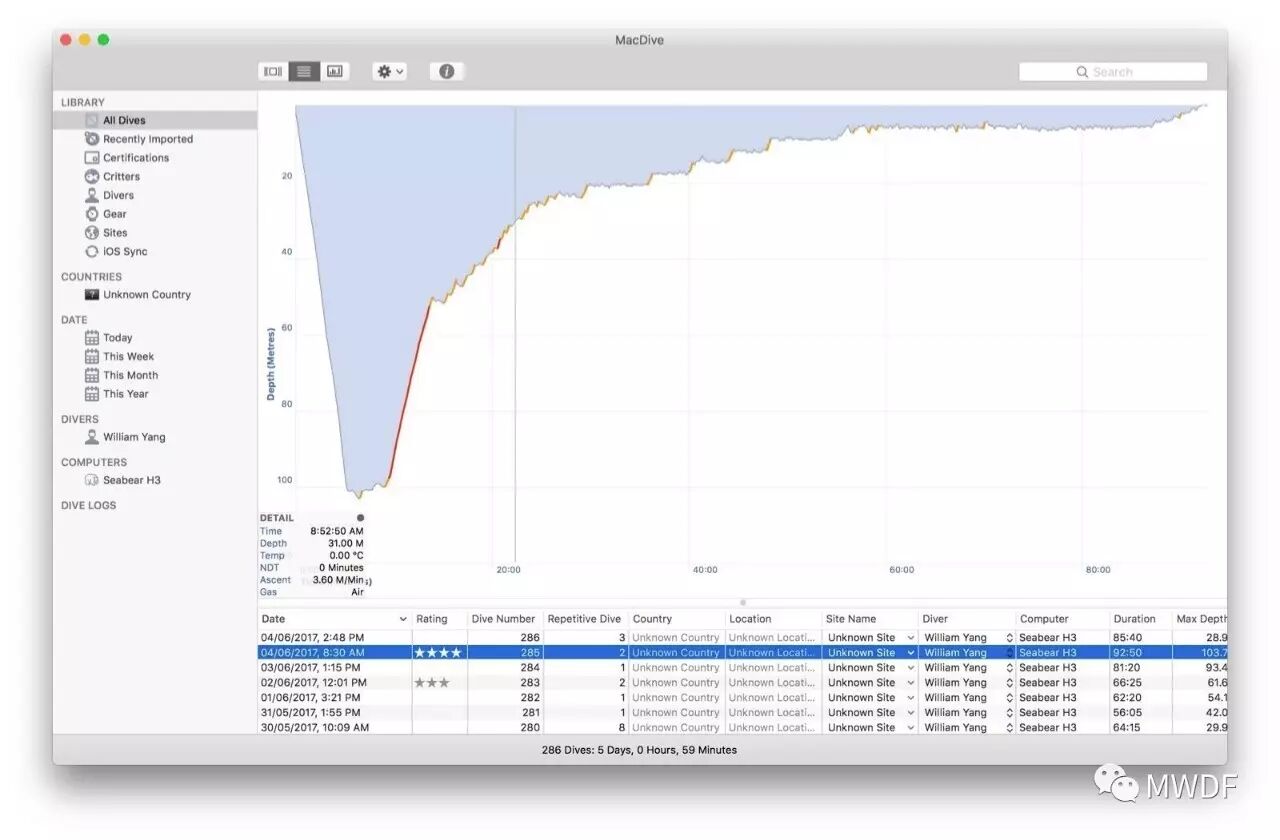Open Site Name dropdown for dive 286
This screenshot has width=1280, height=840.
click(x=911, y=638)
